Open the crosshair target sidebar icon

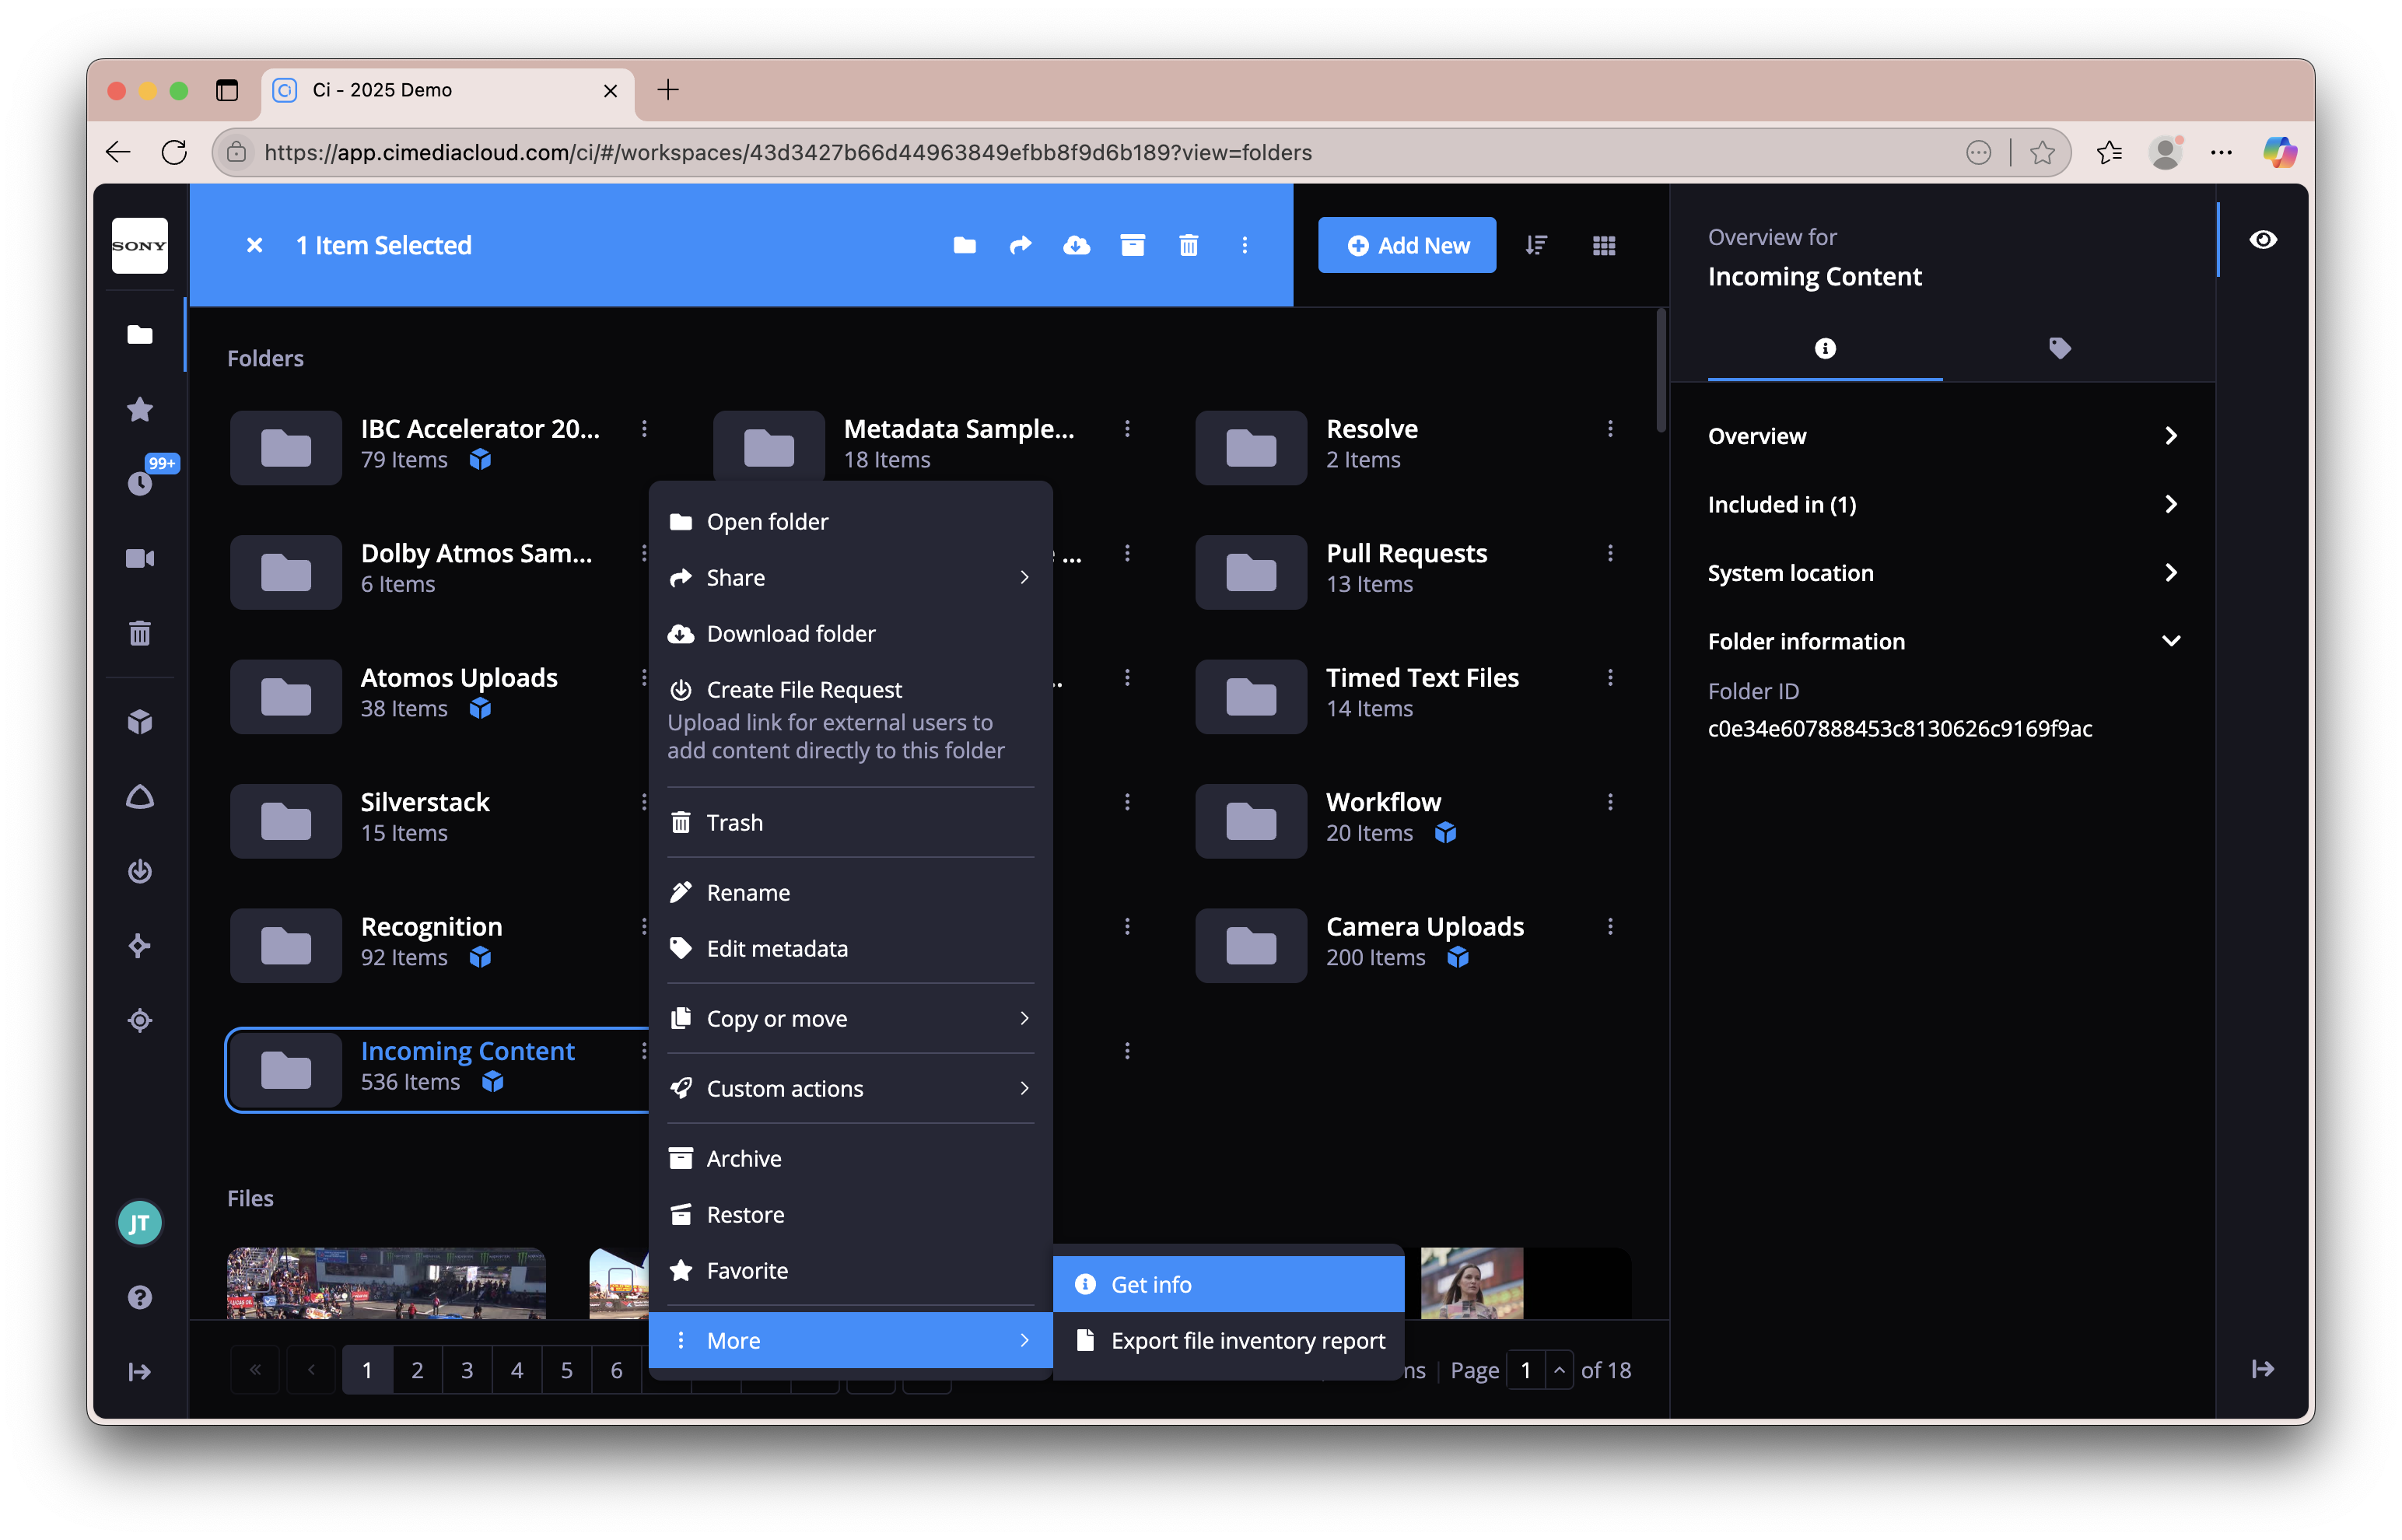point(140,1020)
